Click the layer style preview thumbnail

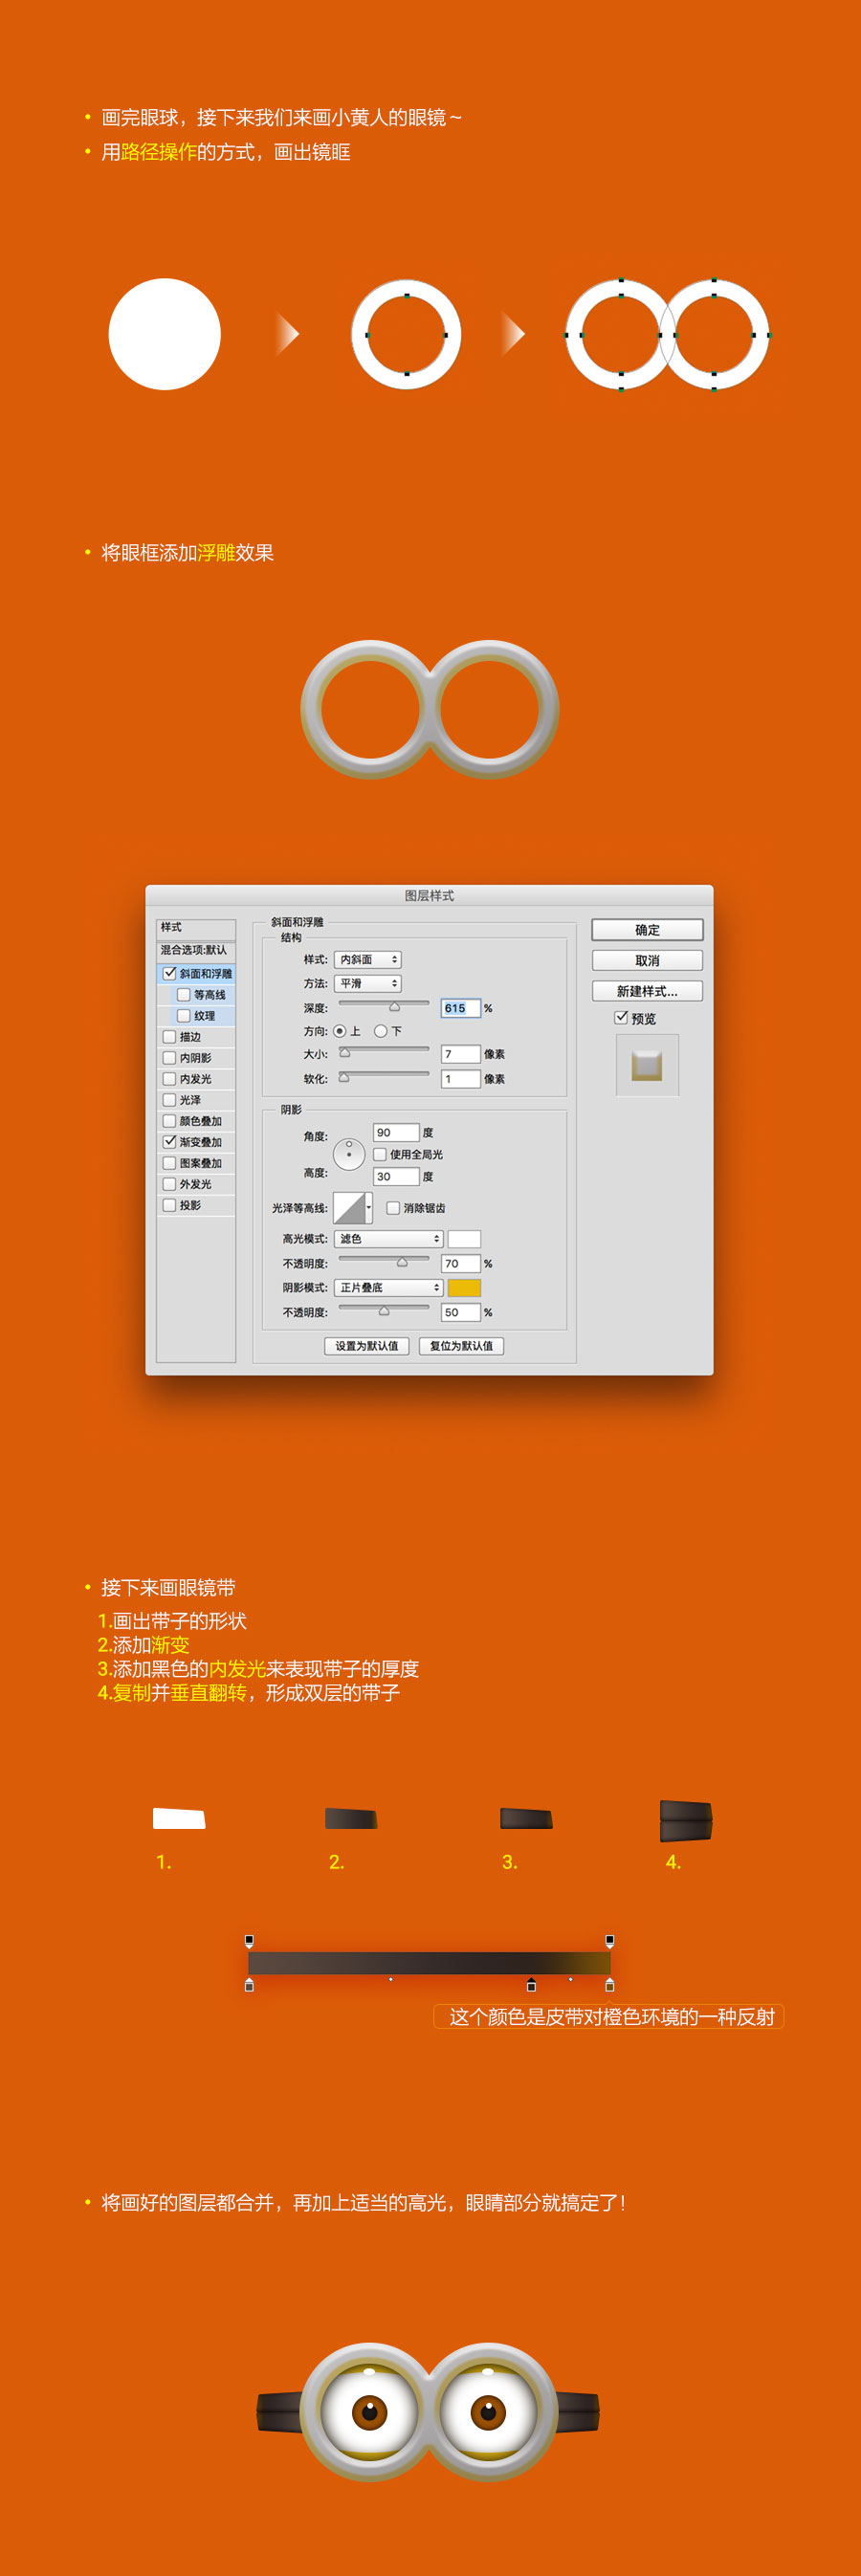647,1064
